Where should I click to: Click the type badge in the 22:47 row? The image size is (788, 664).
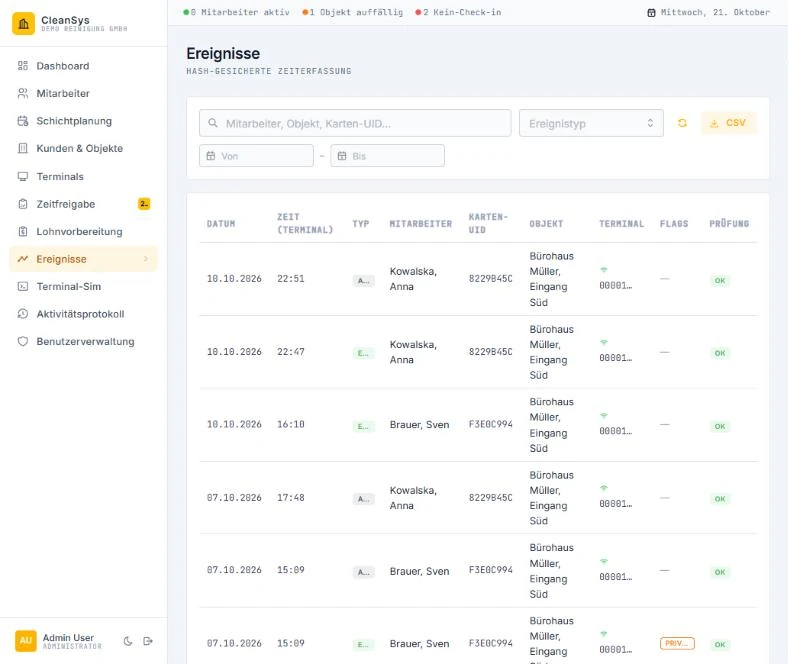363,353
